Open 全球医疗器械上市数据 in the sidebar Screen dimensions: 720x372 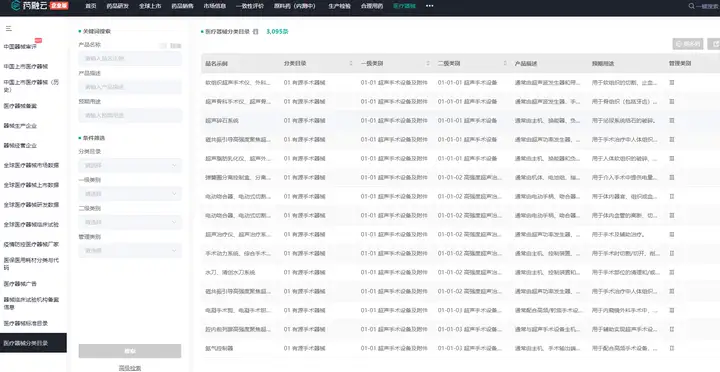click(31, 185)
